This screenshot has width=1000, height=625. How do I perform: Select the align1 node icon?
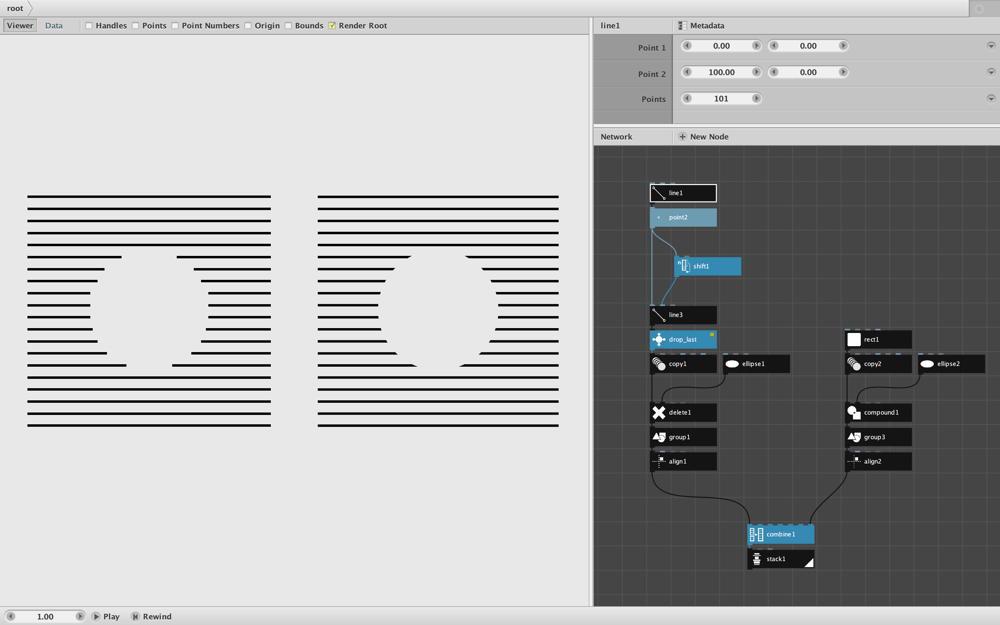point(659,461)
